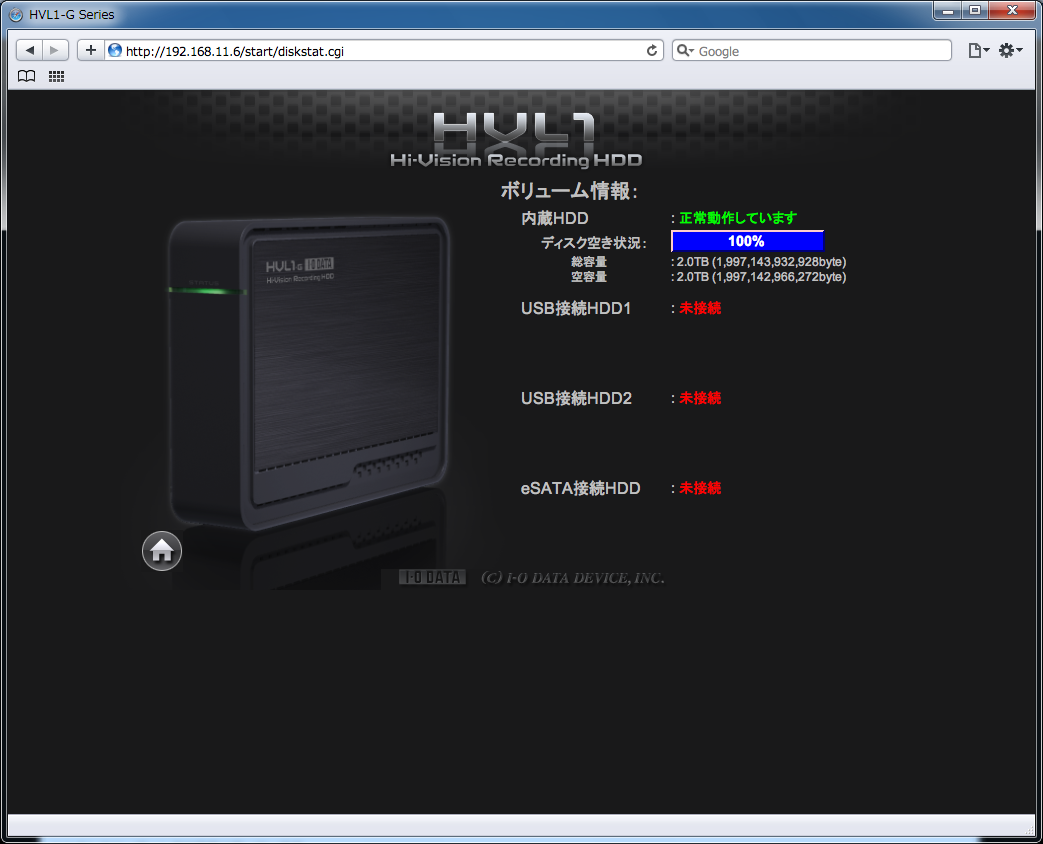Screen dimensions: 1043x844
Task: Minimize the HVL1-G Series window
Action: pyautogui.click(x=947, y=11)
